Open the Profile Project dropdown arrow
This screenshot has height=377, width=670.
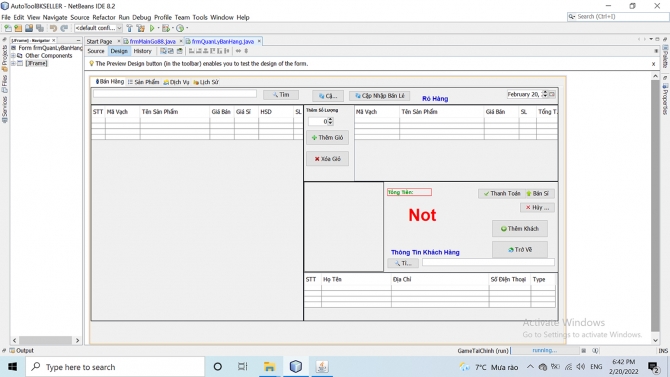pyautogui.click(x=187, y=28)
